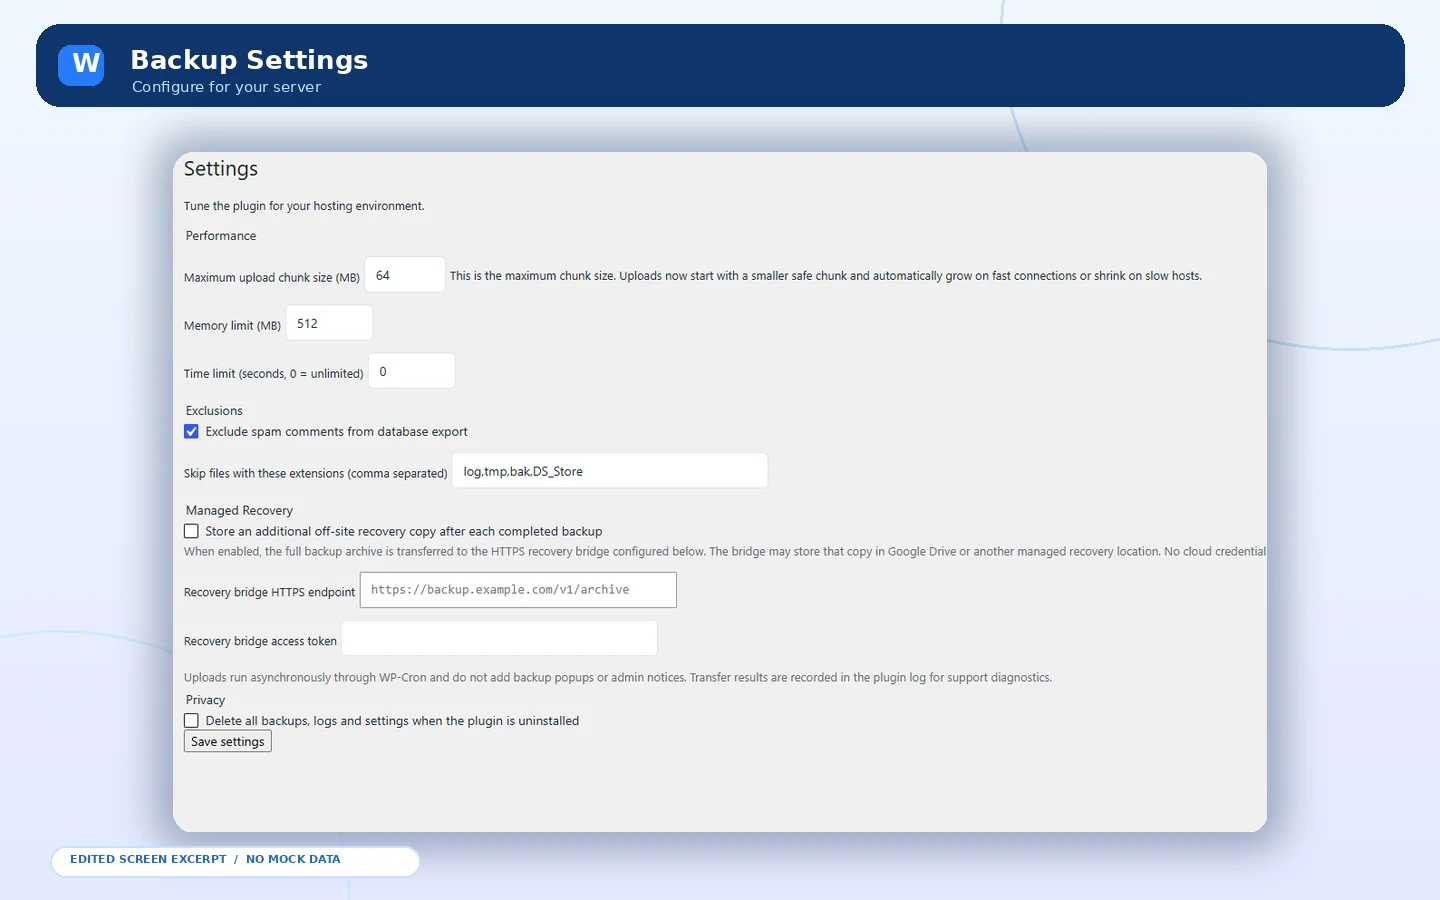Click the Settings heading text

[x=221, y=169]
